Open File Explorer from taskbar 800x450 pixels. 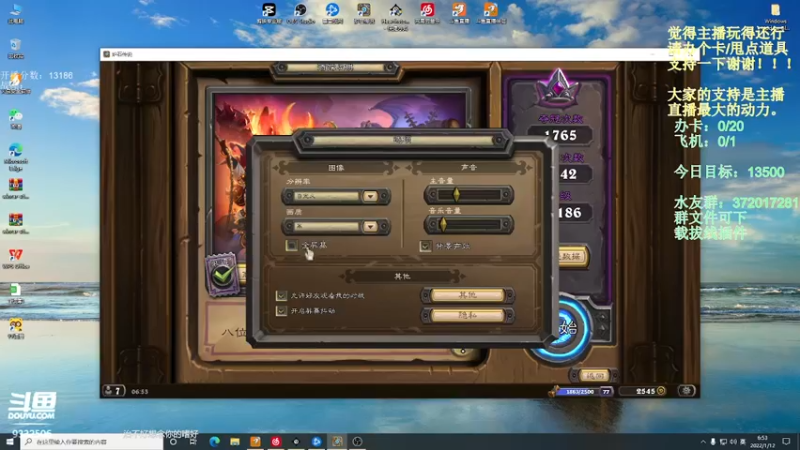click(x=235, y=441)
